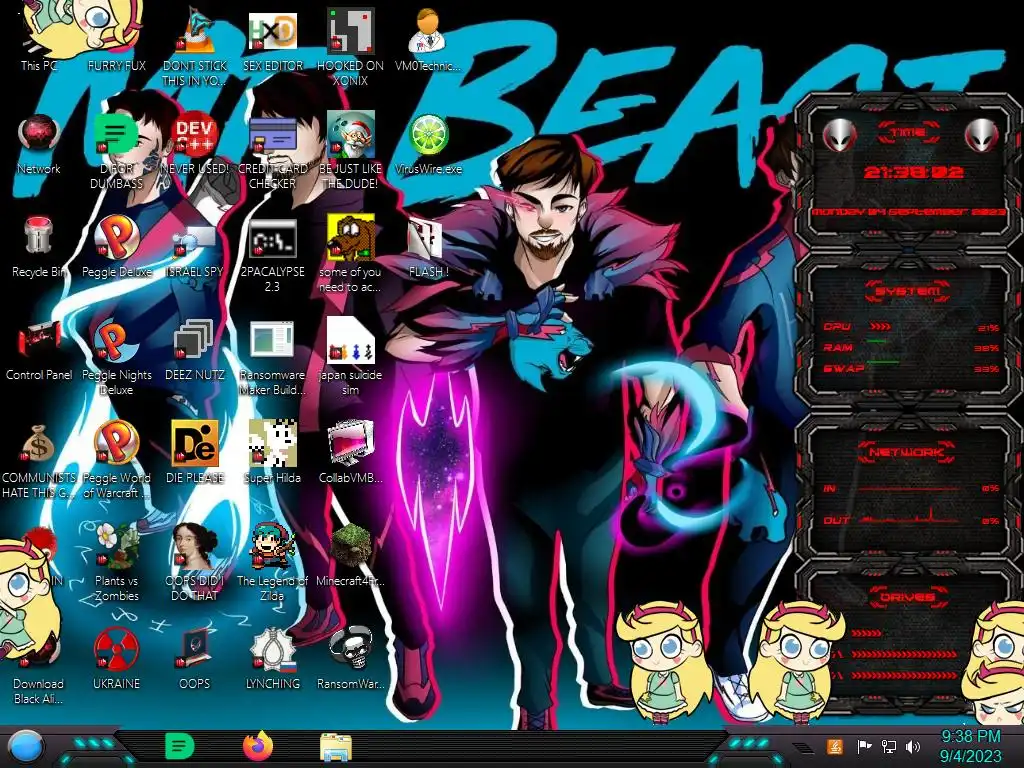
Task: Open the taskbar clock showing 9:38 PM
Action: [970, 746]
